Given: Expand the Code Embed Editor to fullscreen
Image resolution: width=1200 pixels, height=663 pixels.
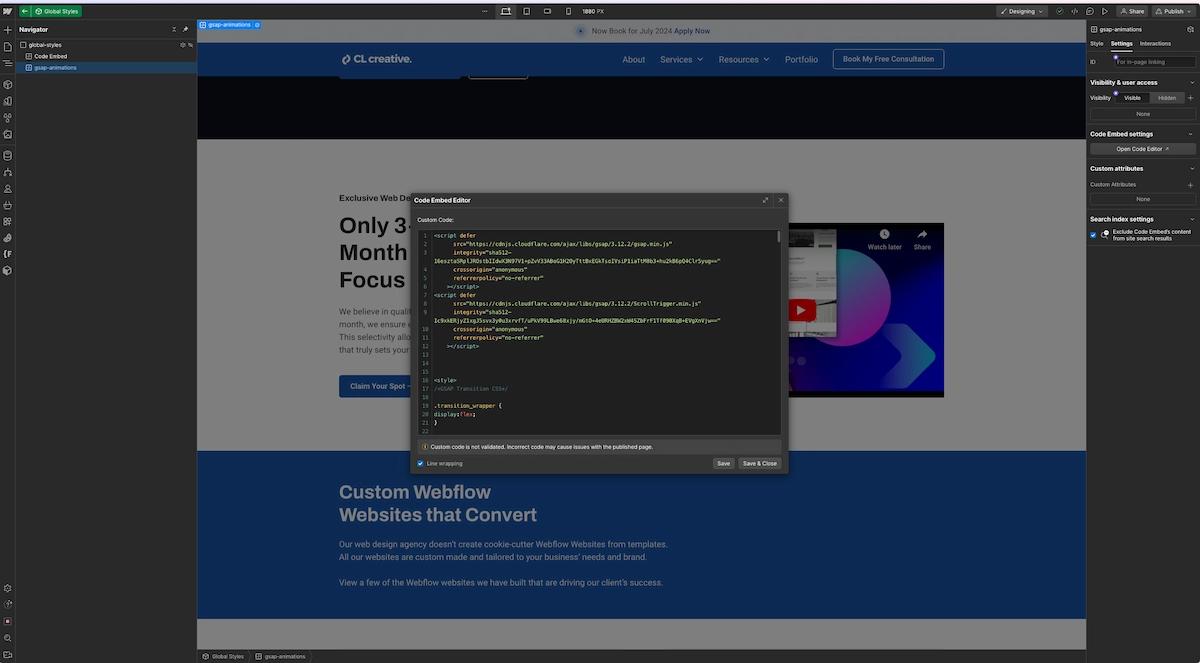Looking at the screenshot, I should click(766, 200).
